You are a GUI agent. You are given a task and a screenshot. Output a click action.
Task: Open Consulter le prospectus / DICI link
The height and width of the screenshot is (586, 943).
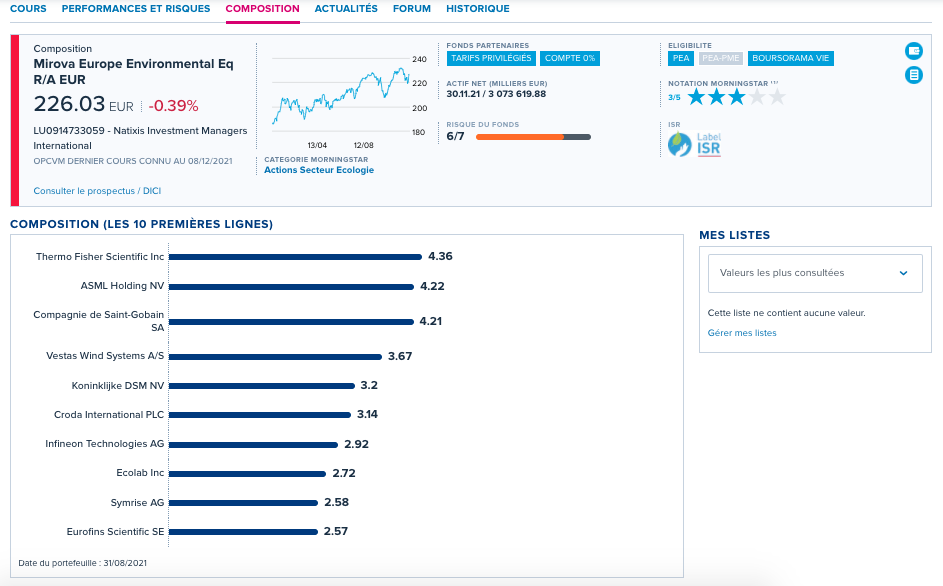(97, 191)
